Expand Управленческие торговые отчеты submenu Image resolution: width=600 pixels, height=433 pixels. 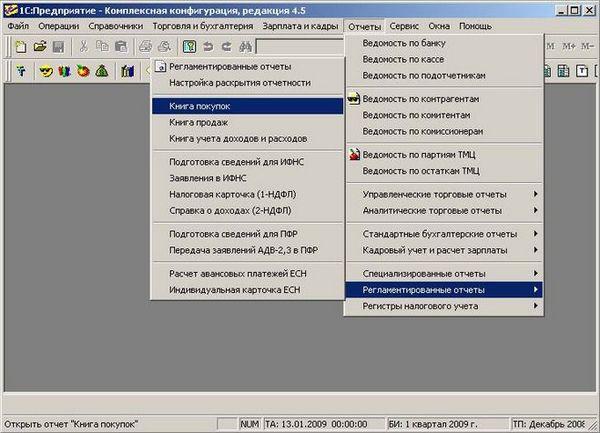click(x=444, y=194)
